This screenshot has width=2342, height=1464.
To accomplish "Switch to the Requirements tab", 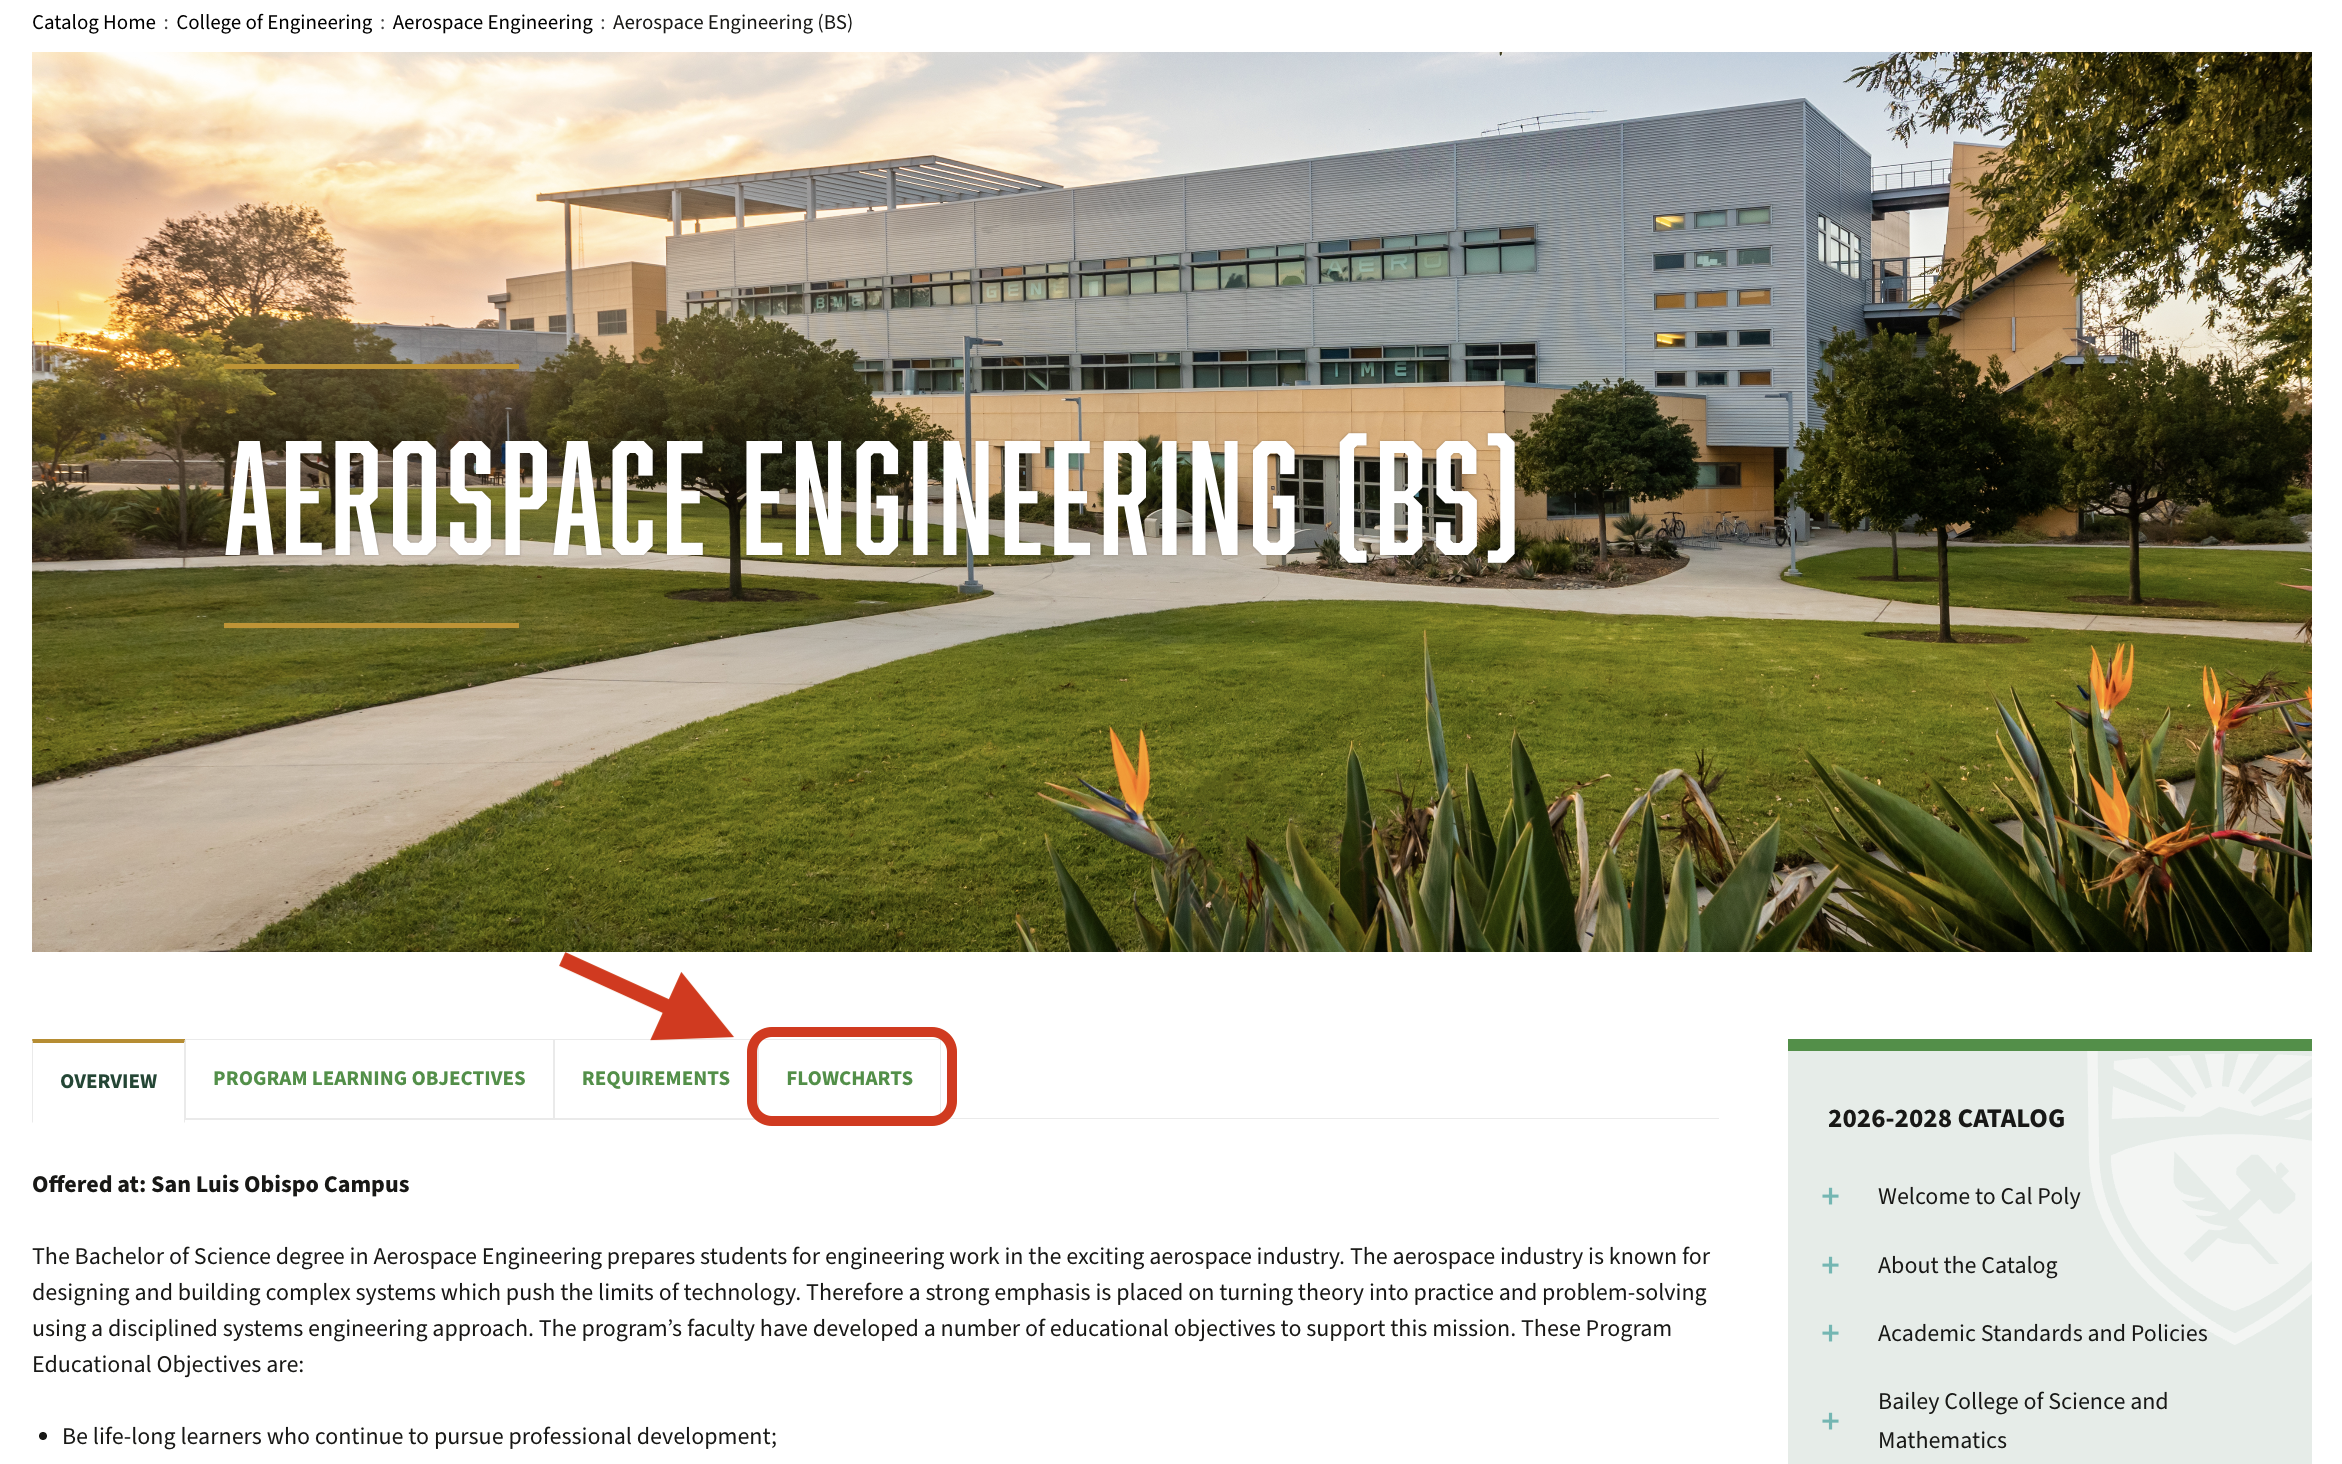I will (655, 1078).
